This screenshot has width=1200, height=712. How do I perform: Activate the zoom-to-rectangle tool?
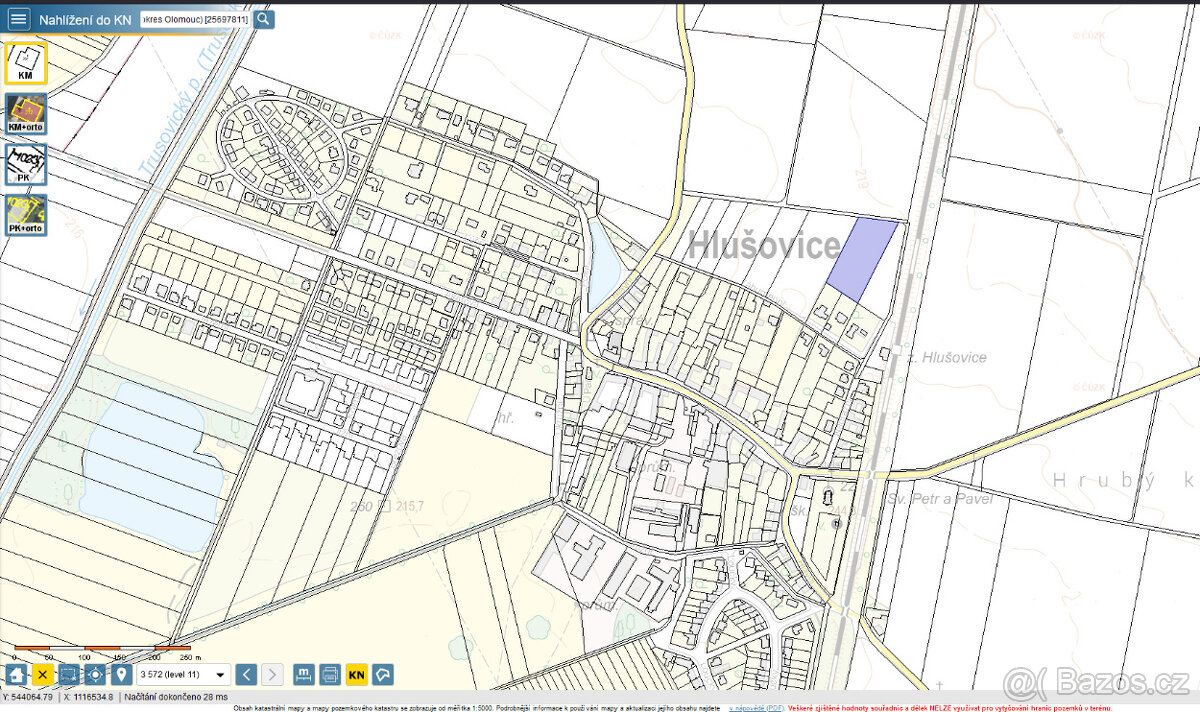click(68, 674)
